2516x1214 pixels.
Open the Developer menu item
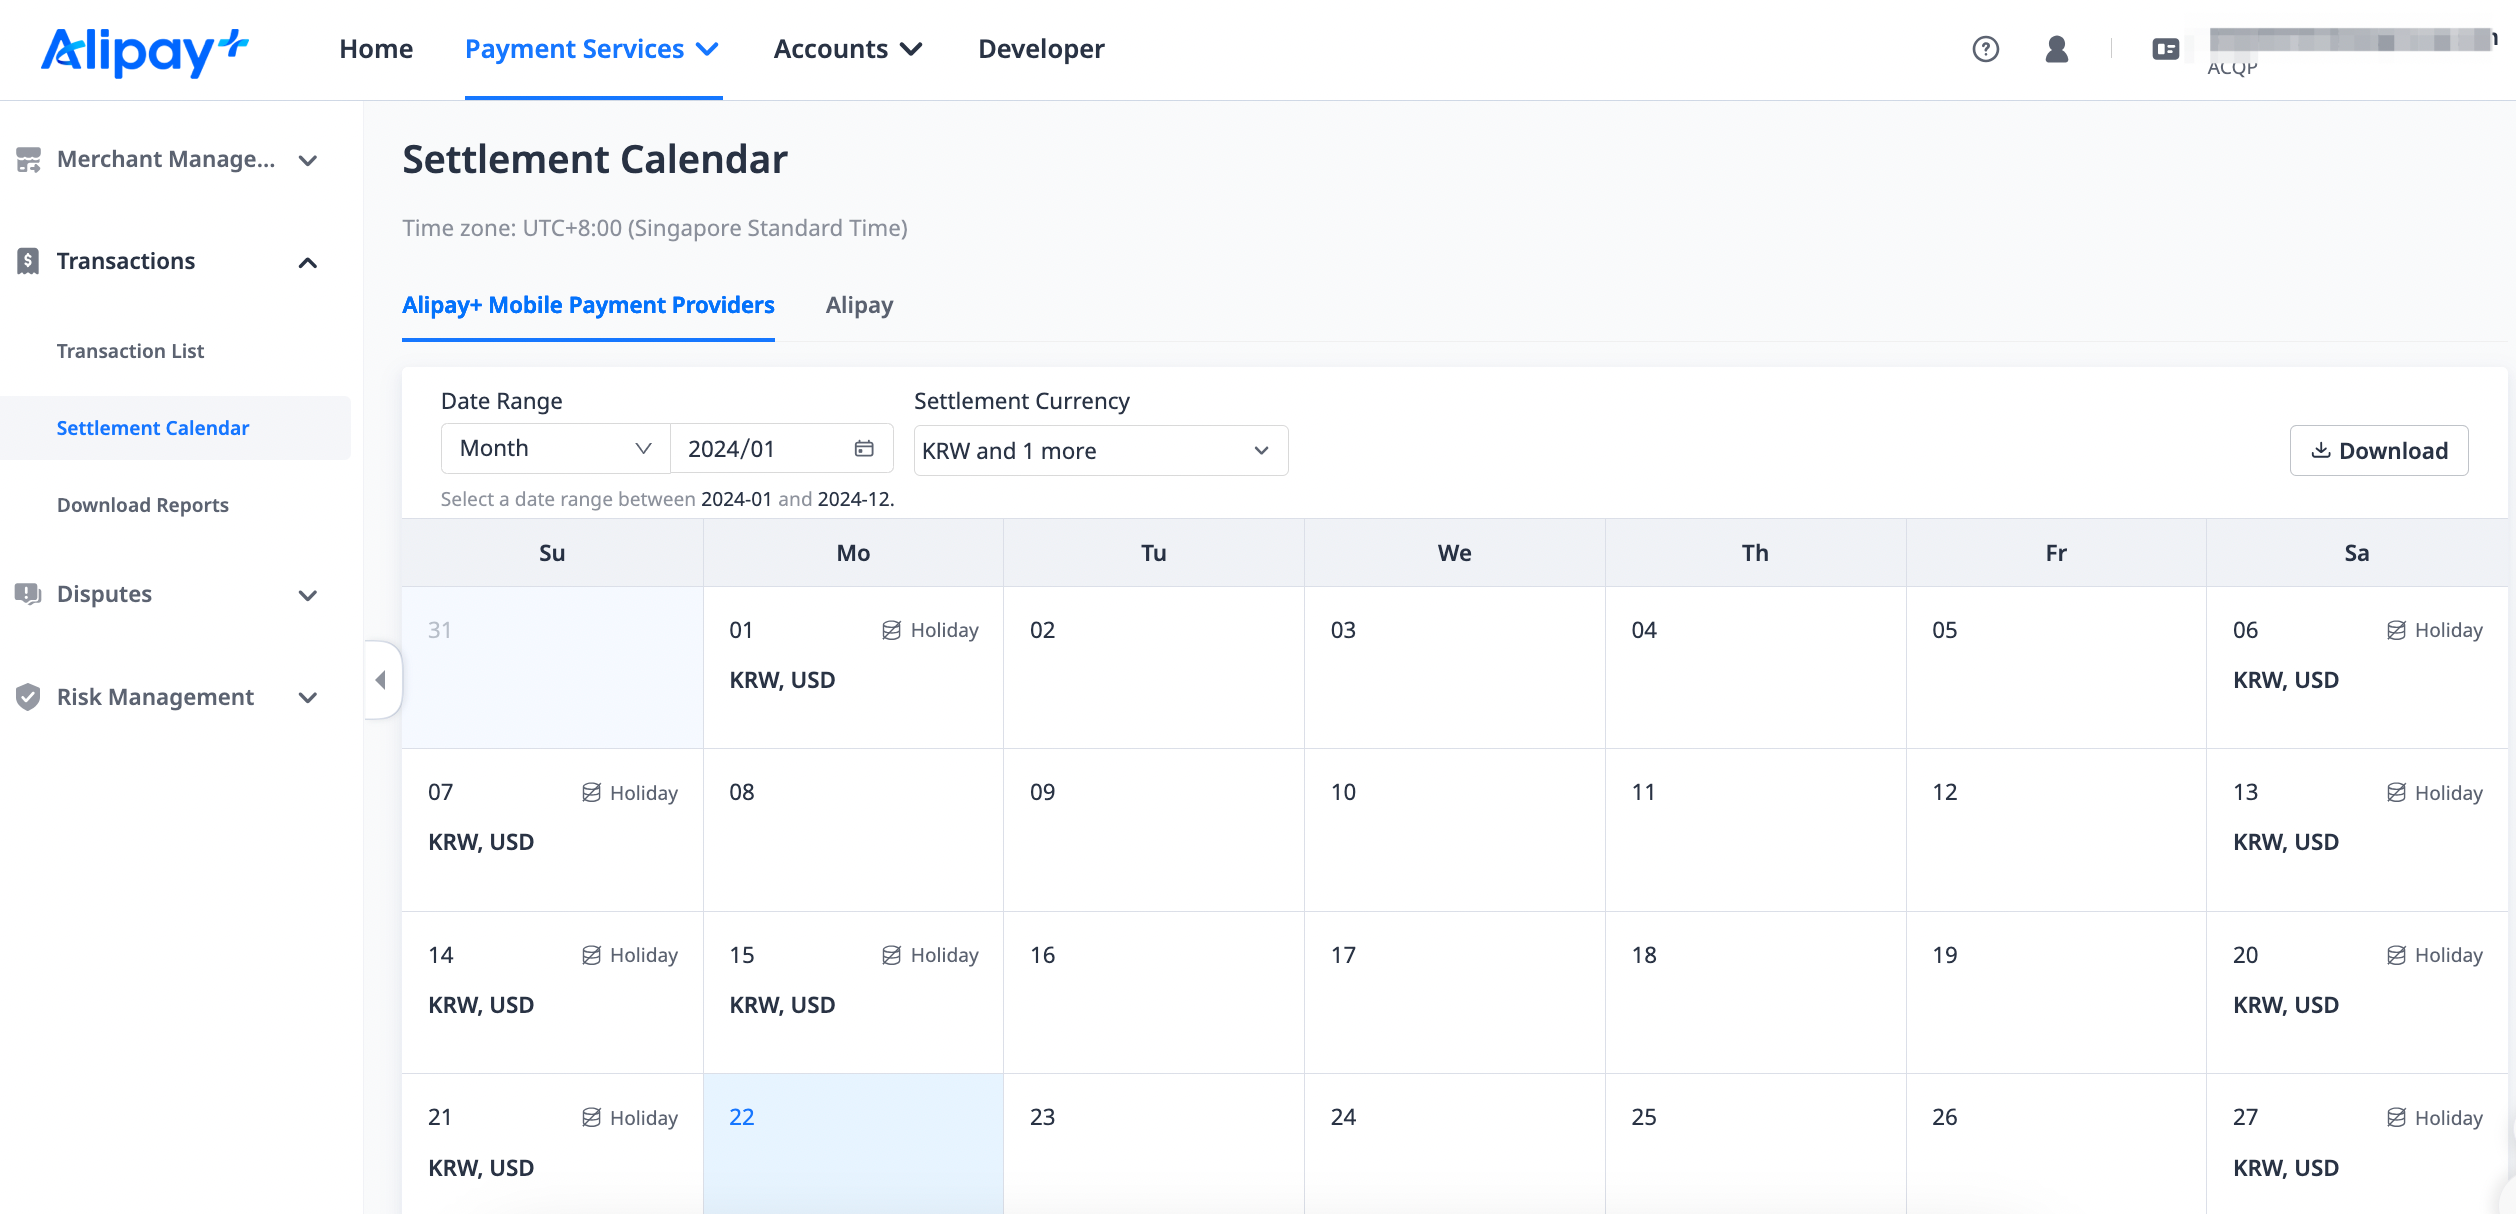point(1040,49)
